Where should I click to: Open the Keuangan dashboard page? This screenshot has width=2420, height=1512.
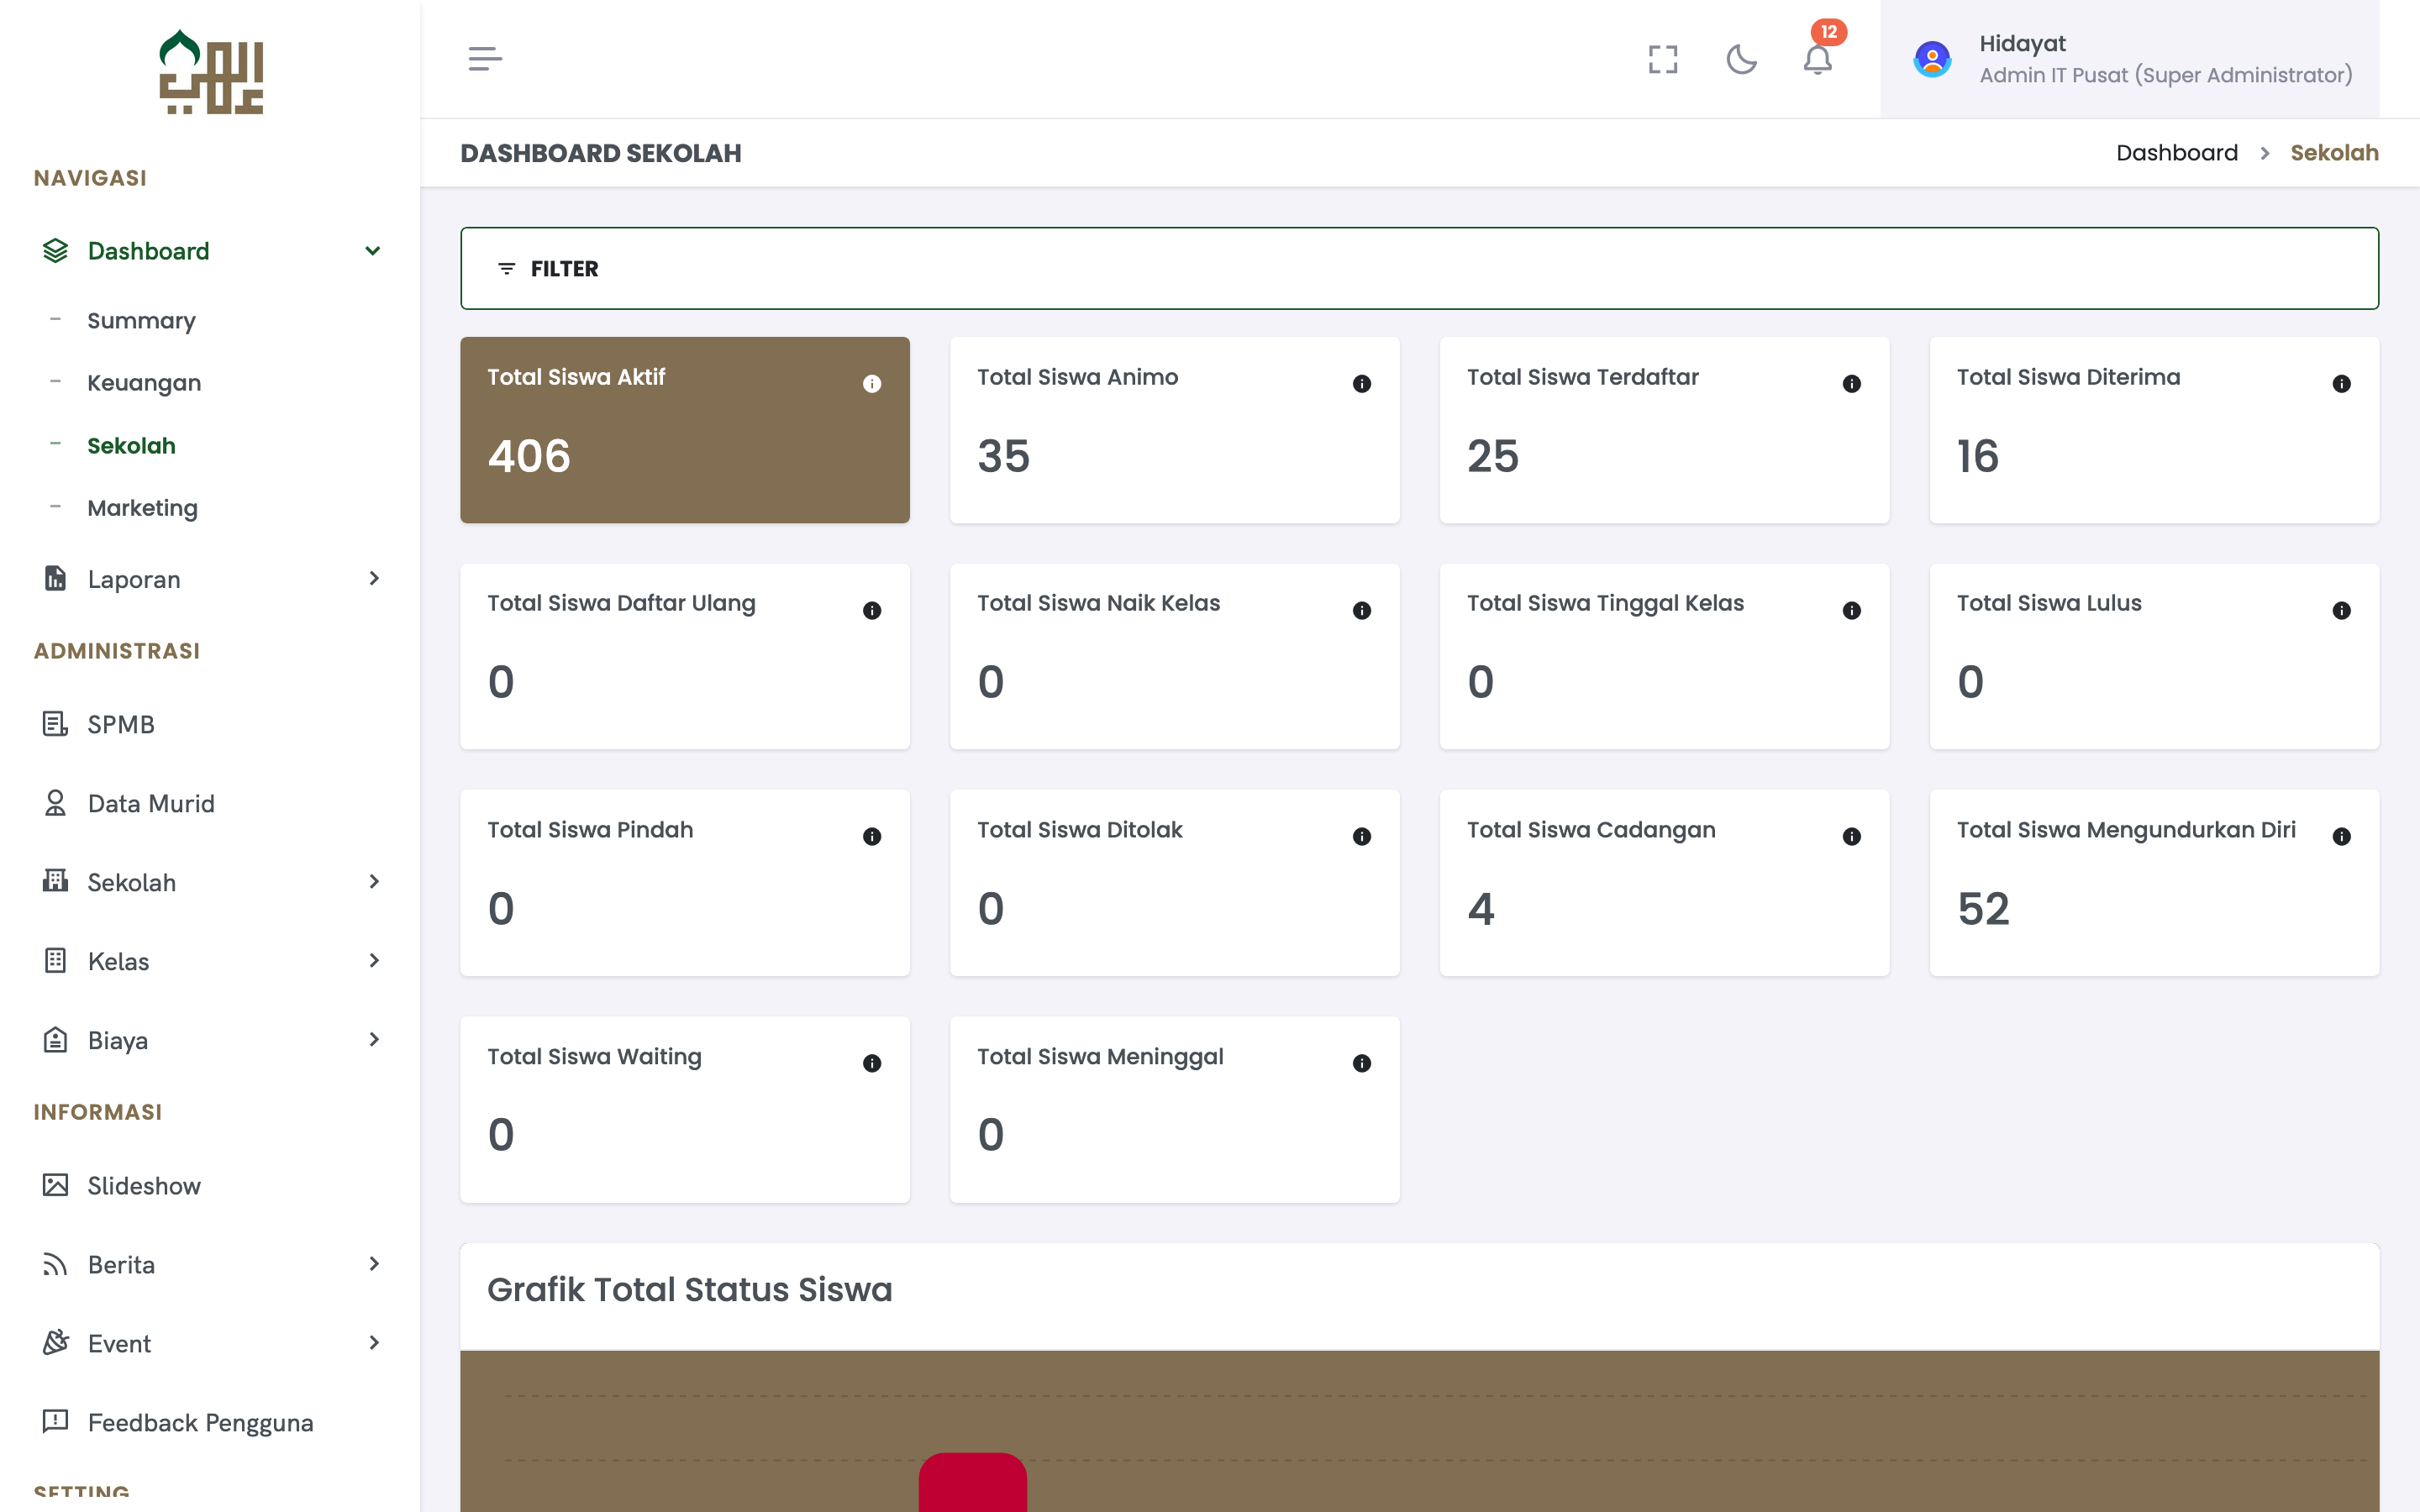(x=144, y=383)
